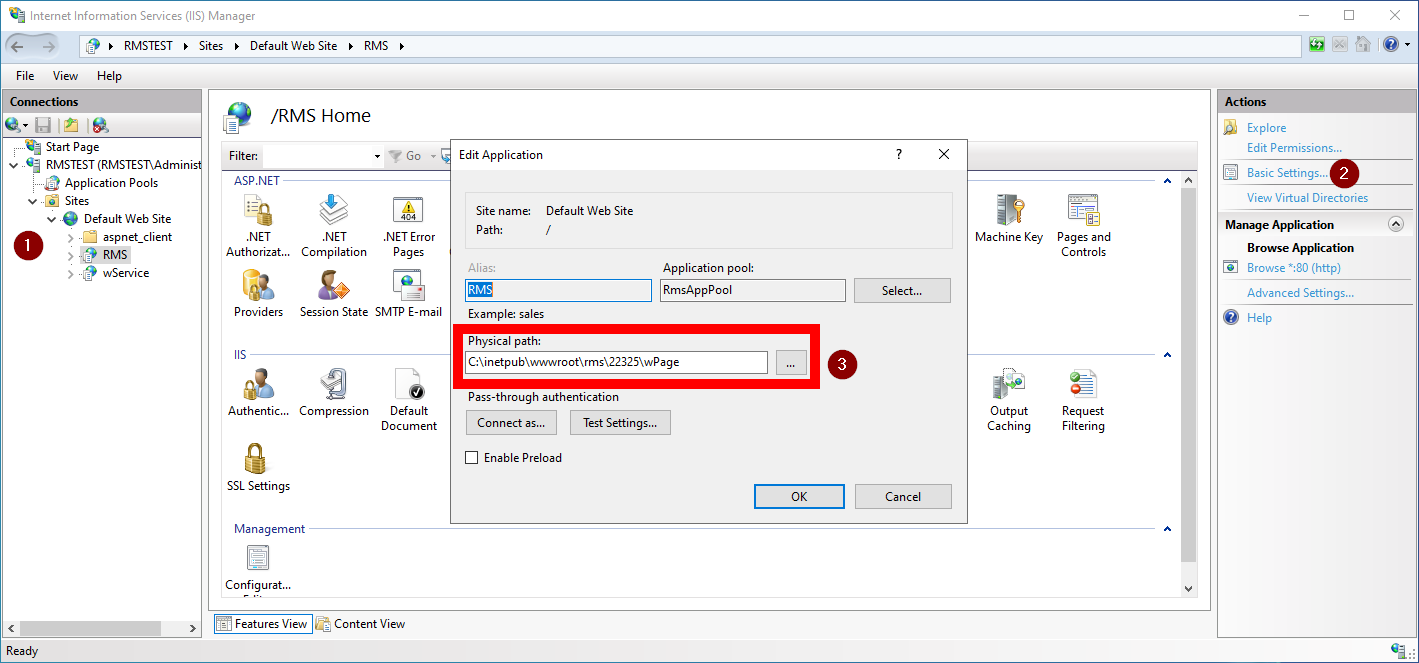Toggle the Enable Preload checkbox
This screenshot has width=1419, height=663.
pos(472,458)
